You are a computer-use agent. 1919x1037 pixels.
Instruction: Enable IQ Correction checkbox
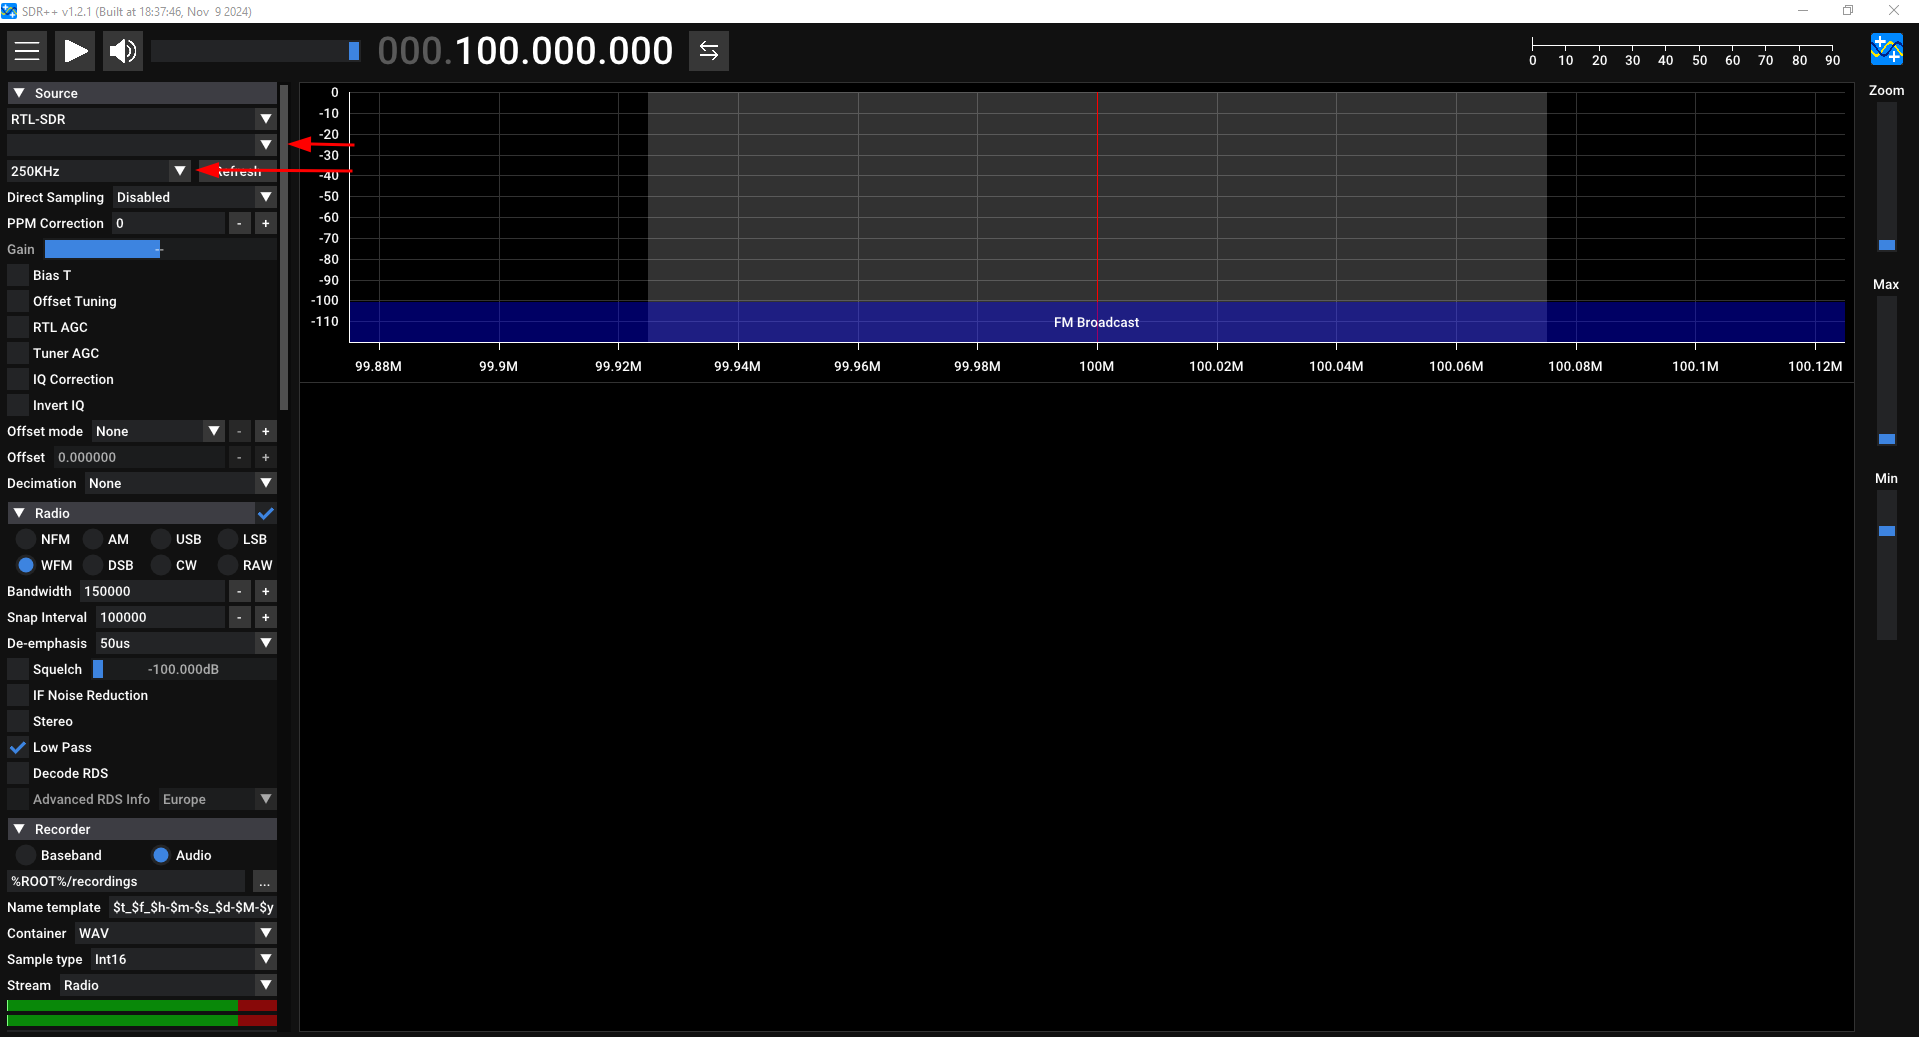[x=18, y=379]
